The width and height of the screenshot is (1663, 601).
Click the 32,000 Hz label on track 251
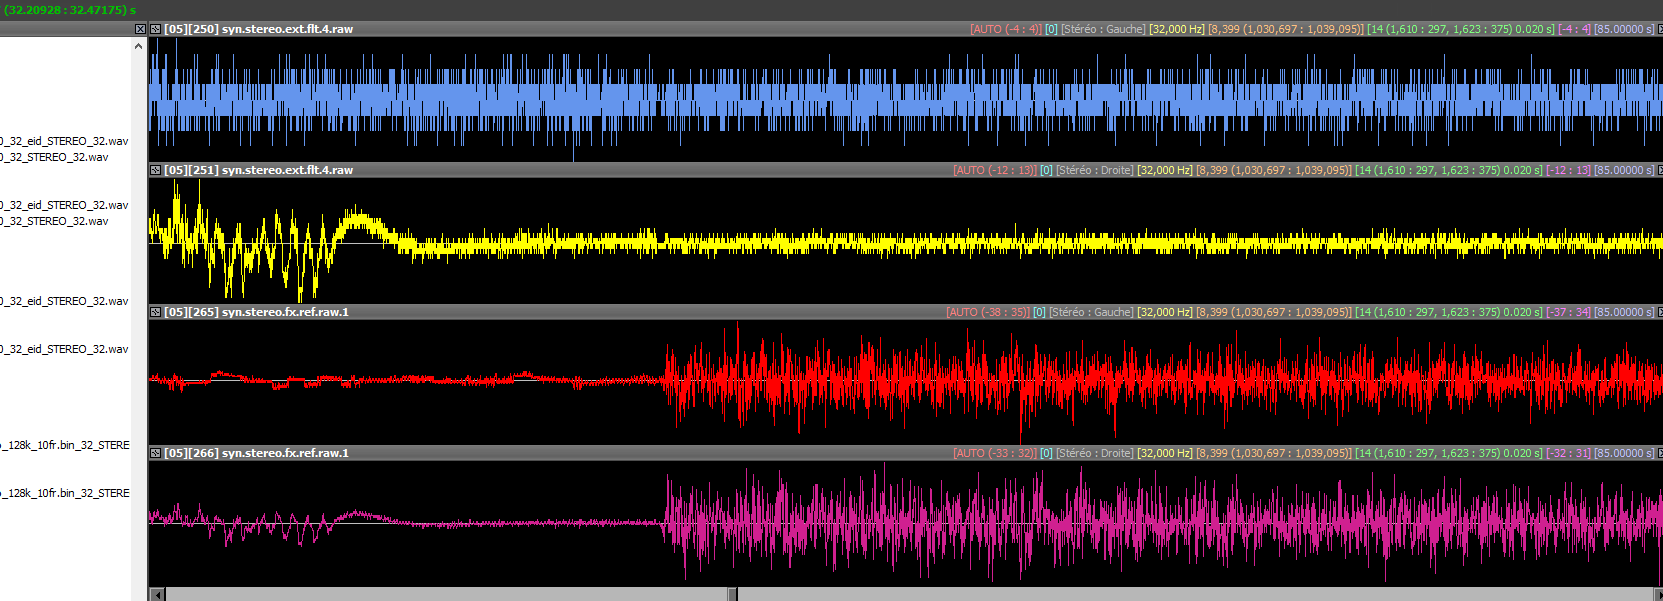pos(1164,170)
